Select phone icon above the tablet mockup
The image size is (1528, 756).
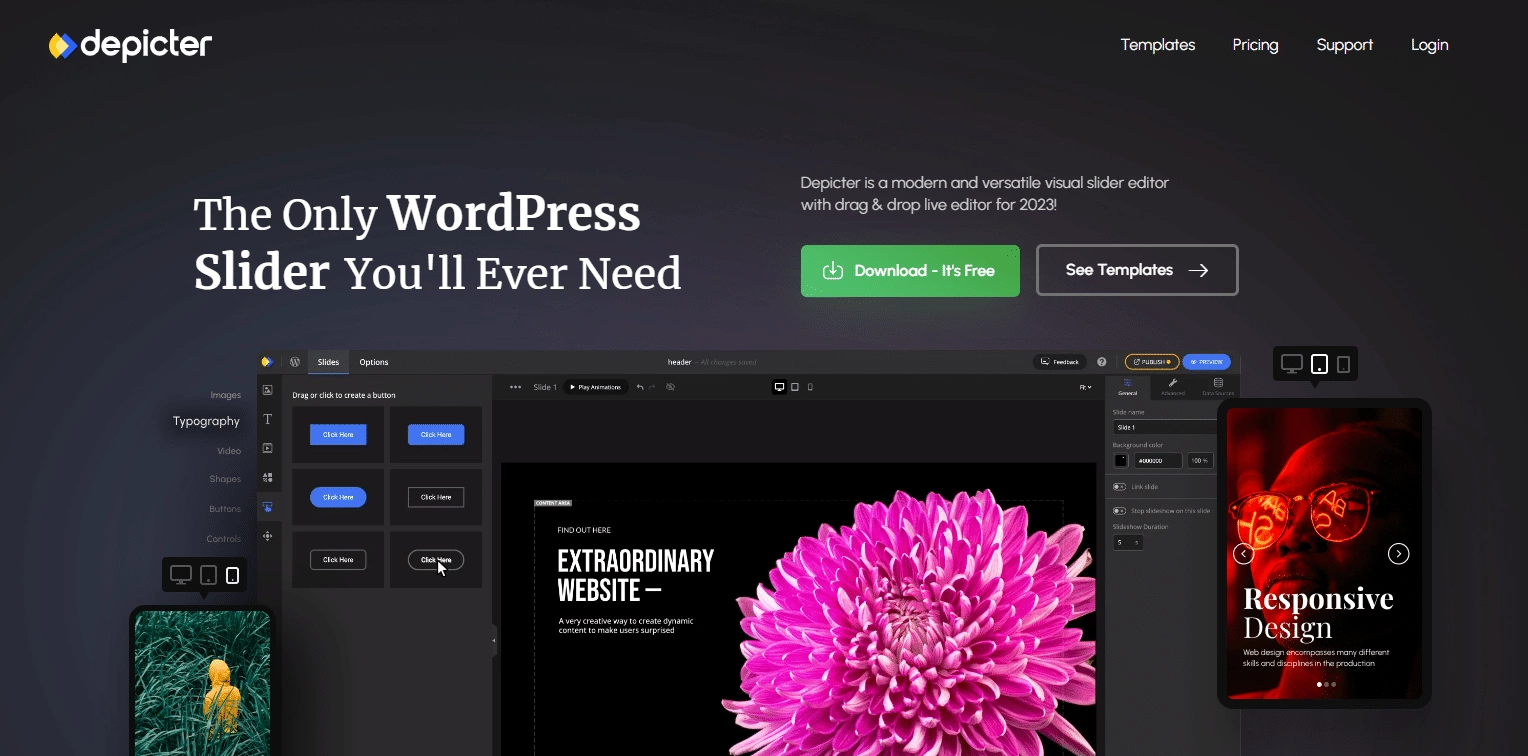1344,364
